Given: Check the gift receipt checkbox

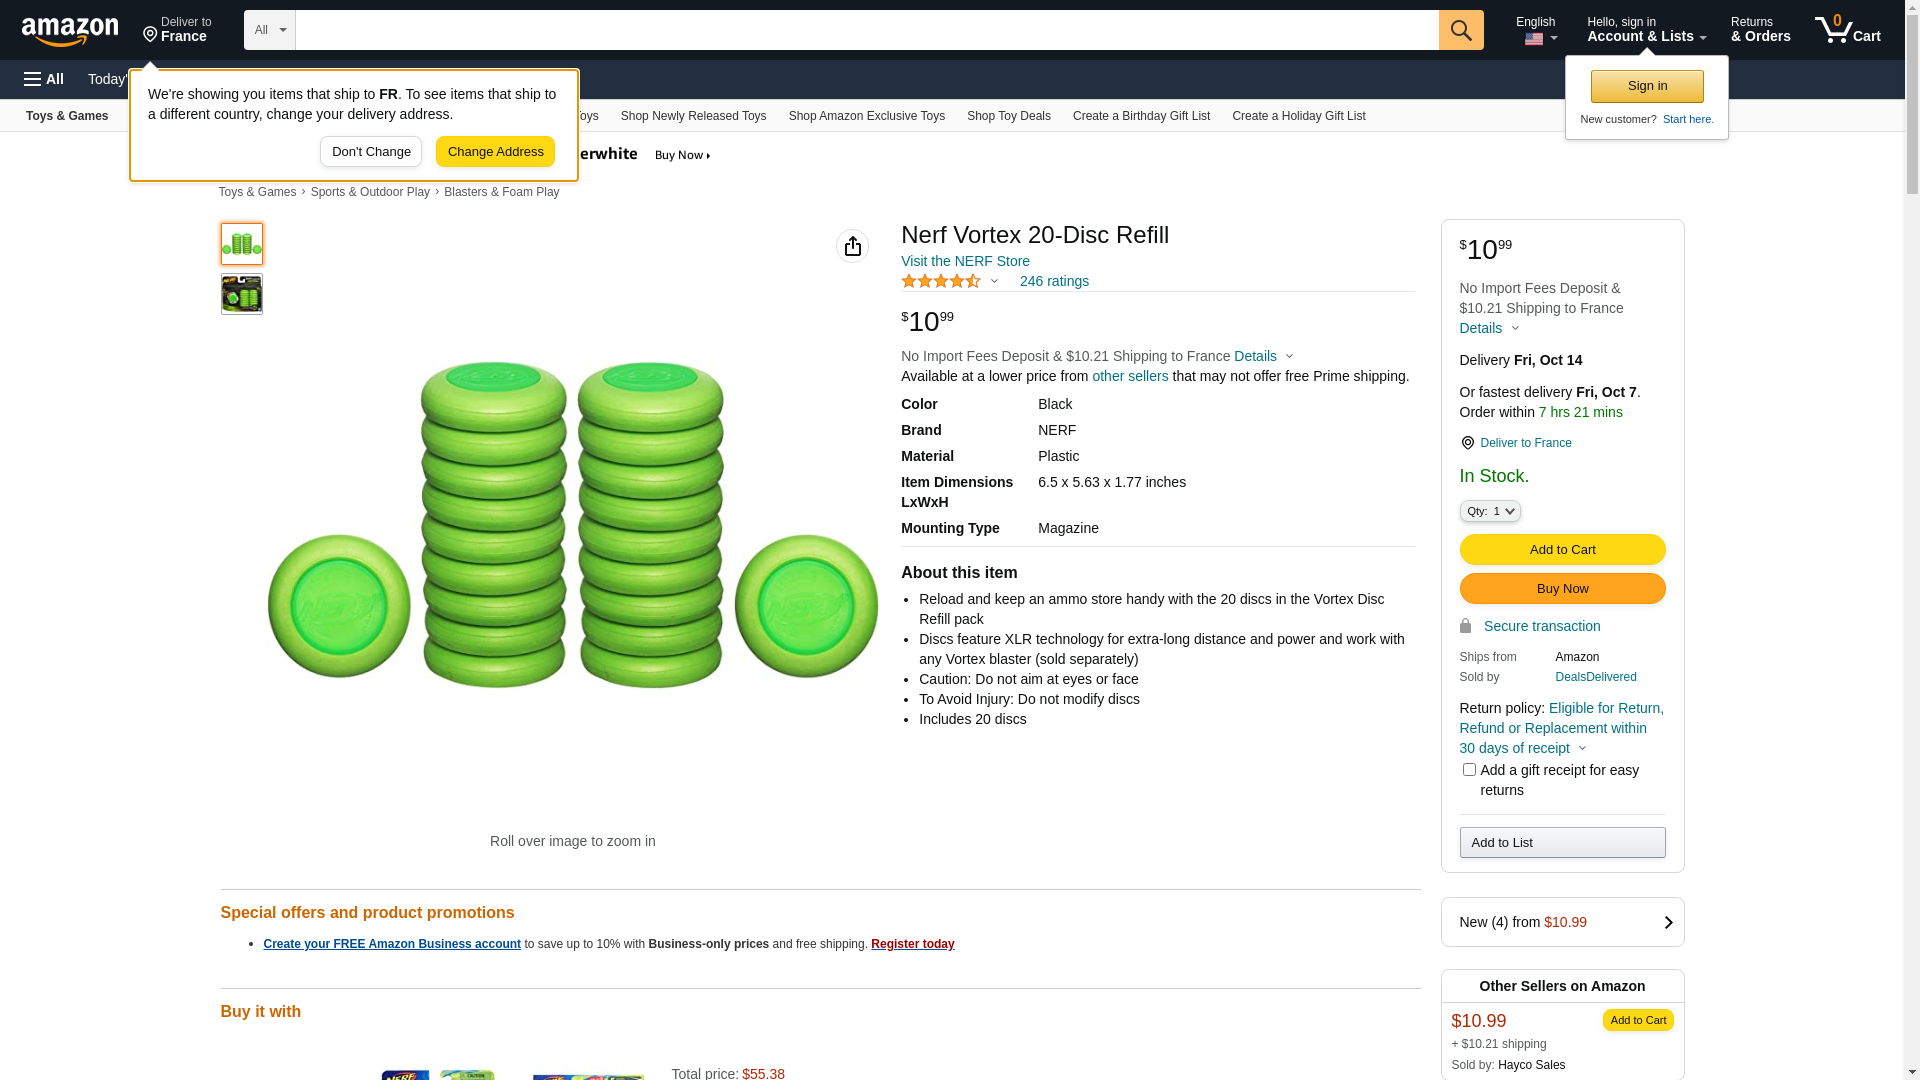Looking at the screenshot, I should coord(1469,770).
